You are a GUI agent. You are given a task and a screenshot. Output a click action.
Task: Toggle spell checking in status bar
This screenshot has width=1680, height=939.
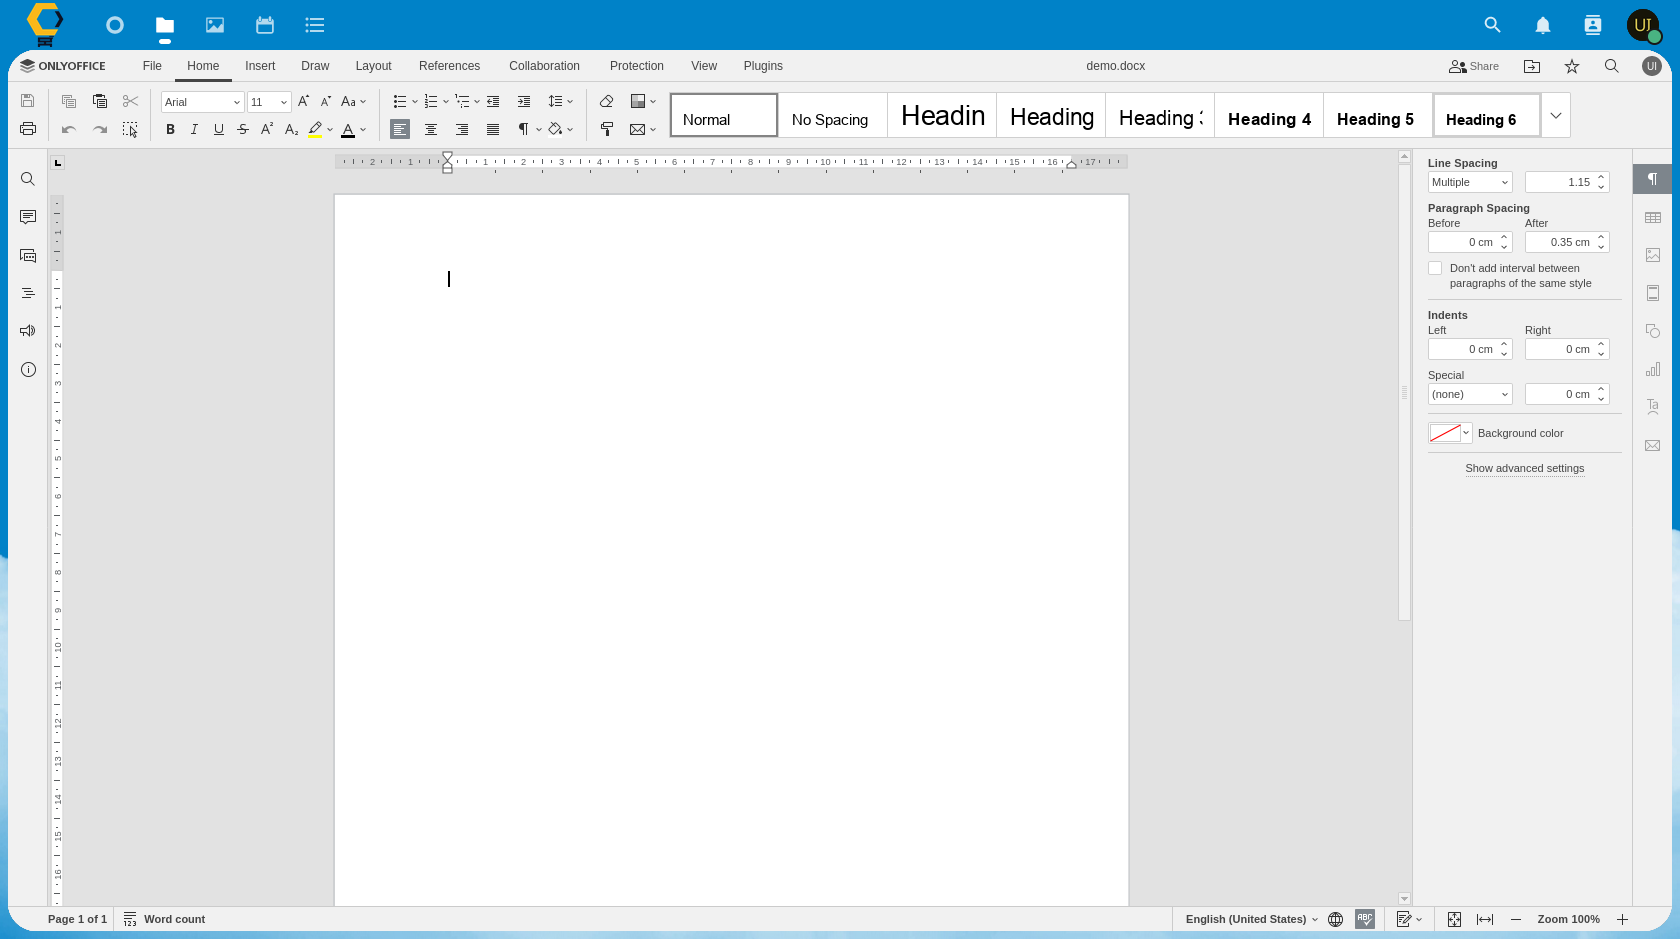pos(1365,919)
